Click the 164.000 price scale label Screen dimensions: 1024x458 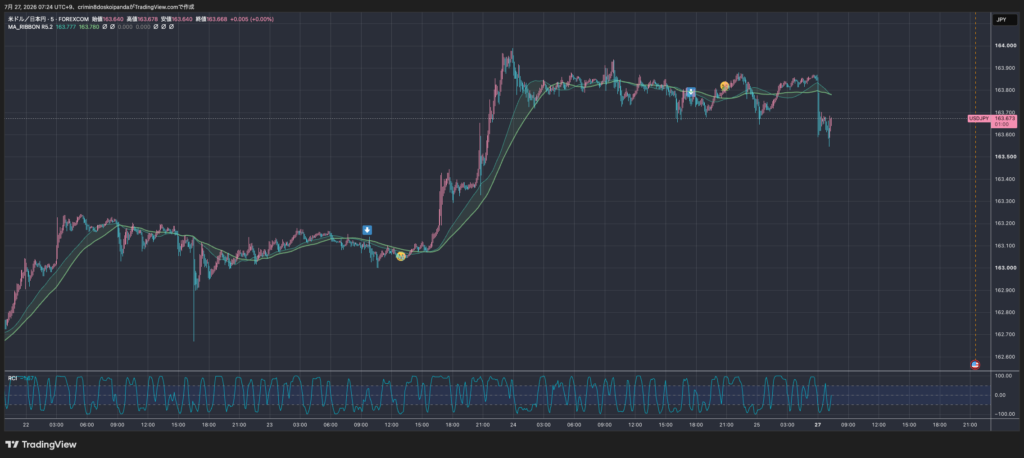point(1006,46)
